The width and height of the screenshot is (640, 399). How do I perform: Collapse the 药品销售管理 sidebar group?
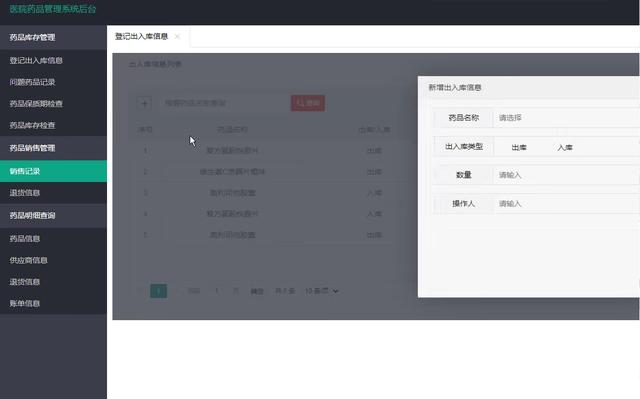tap(53, 148)
